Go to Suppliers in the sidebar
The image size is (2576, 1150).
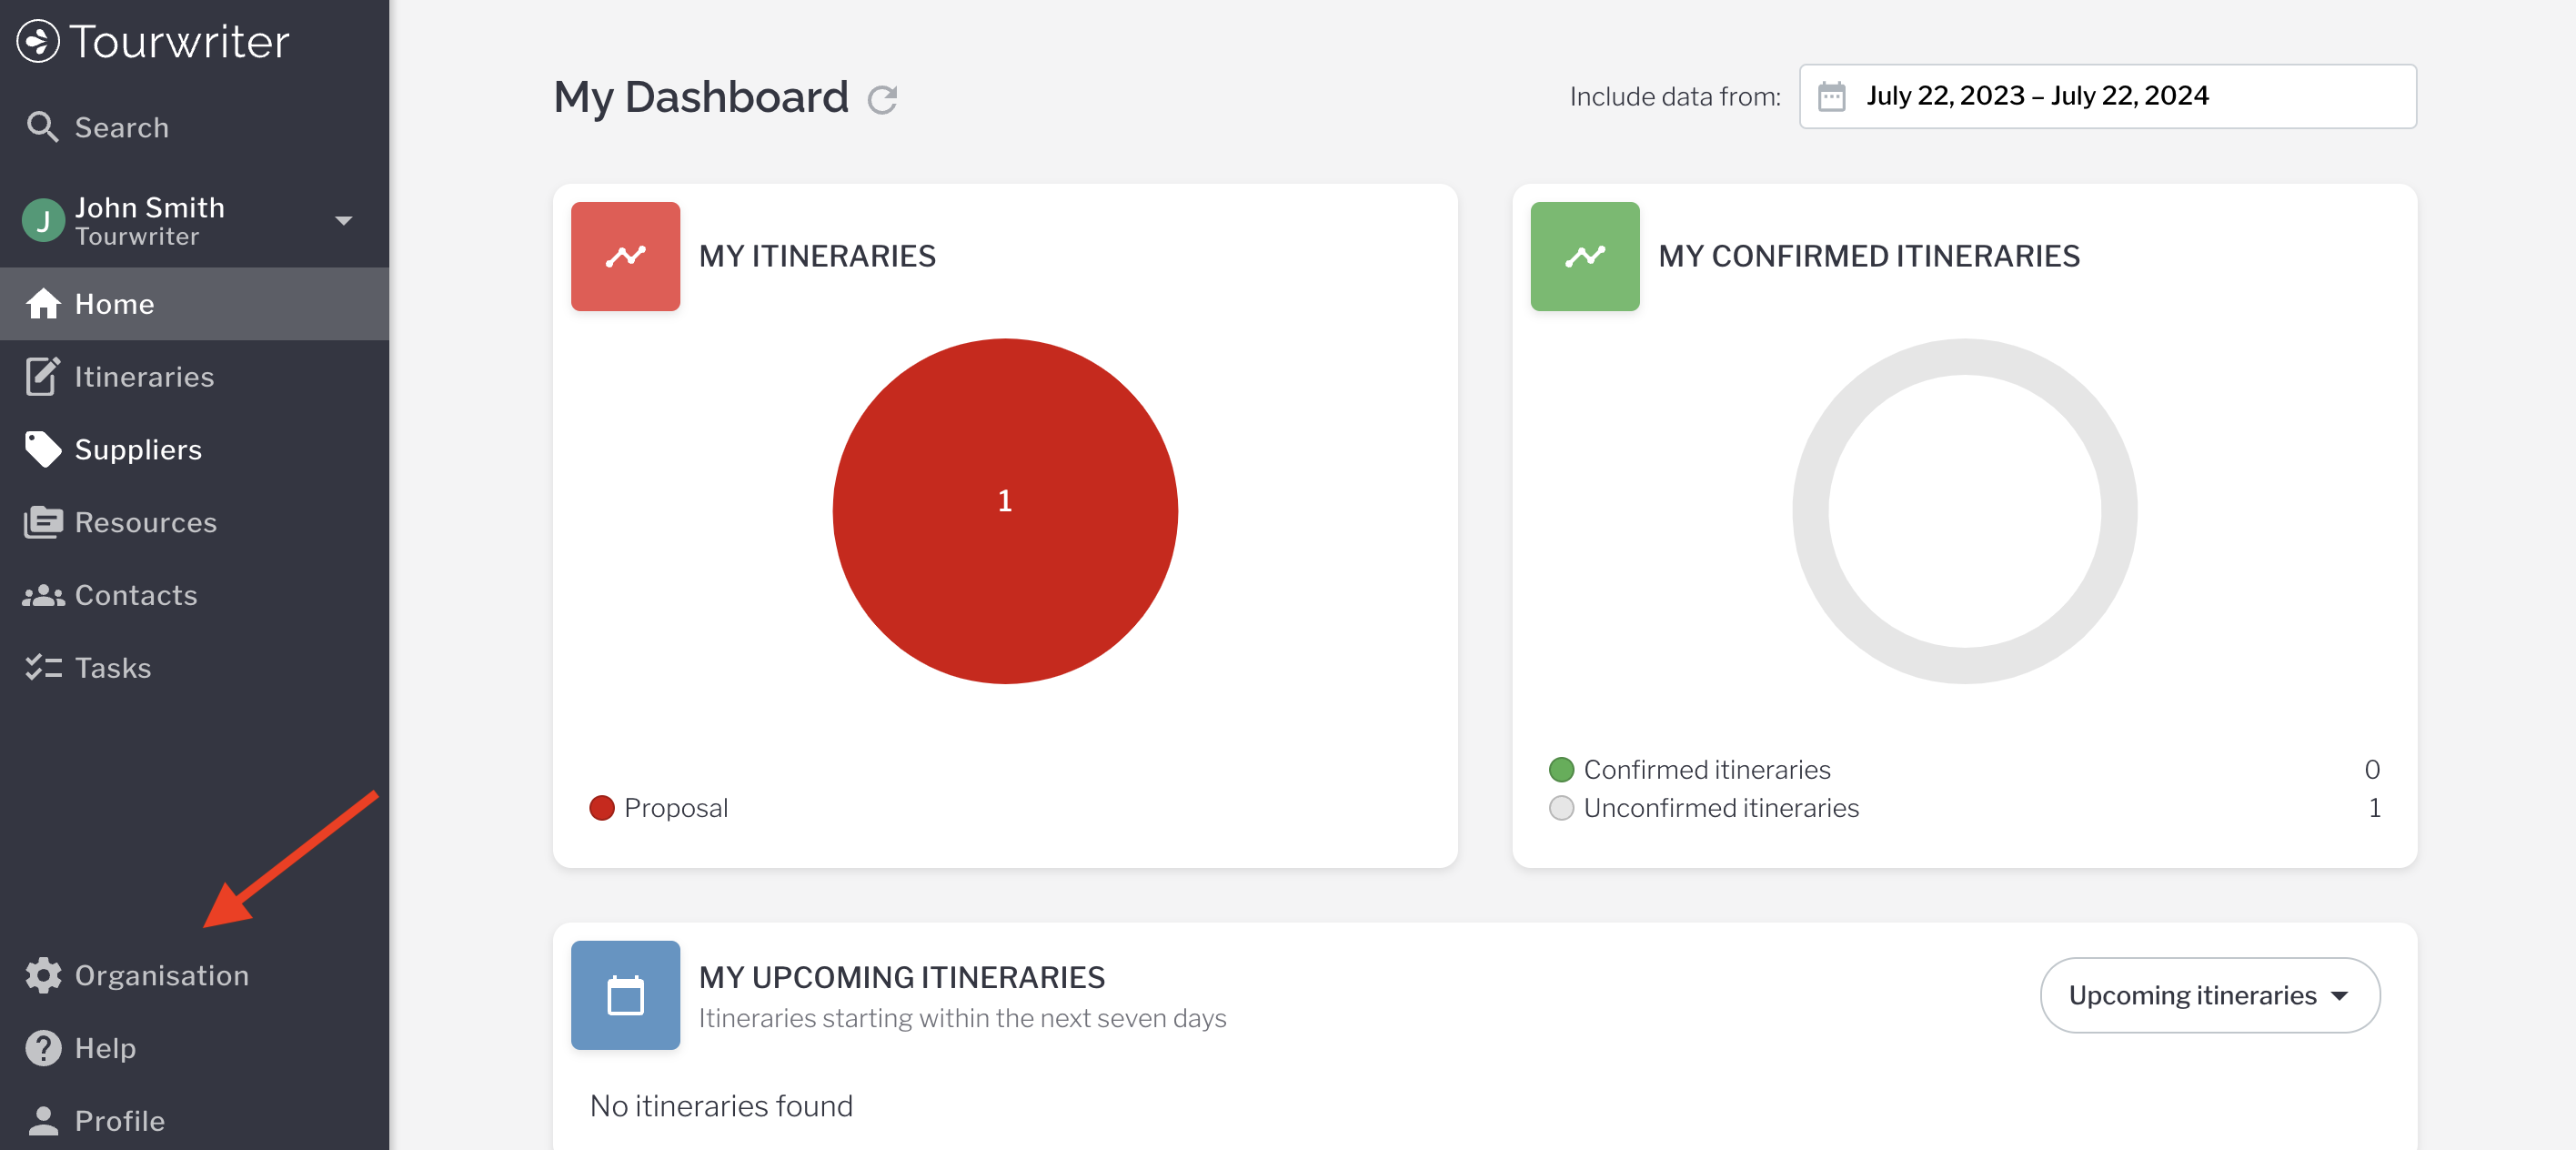click(x=138, y=450)
